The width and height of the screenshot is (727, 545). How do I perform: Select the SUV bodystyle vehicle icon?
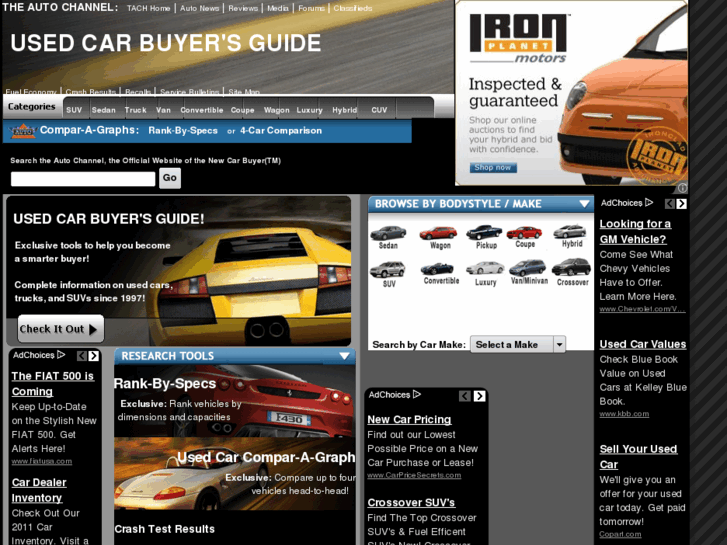point(388,269)
